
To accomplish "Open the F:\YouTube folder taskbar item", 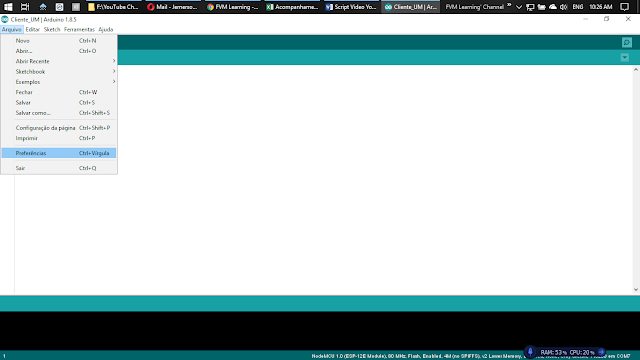I will pyautogui.click(x=113, y=7).
